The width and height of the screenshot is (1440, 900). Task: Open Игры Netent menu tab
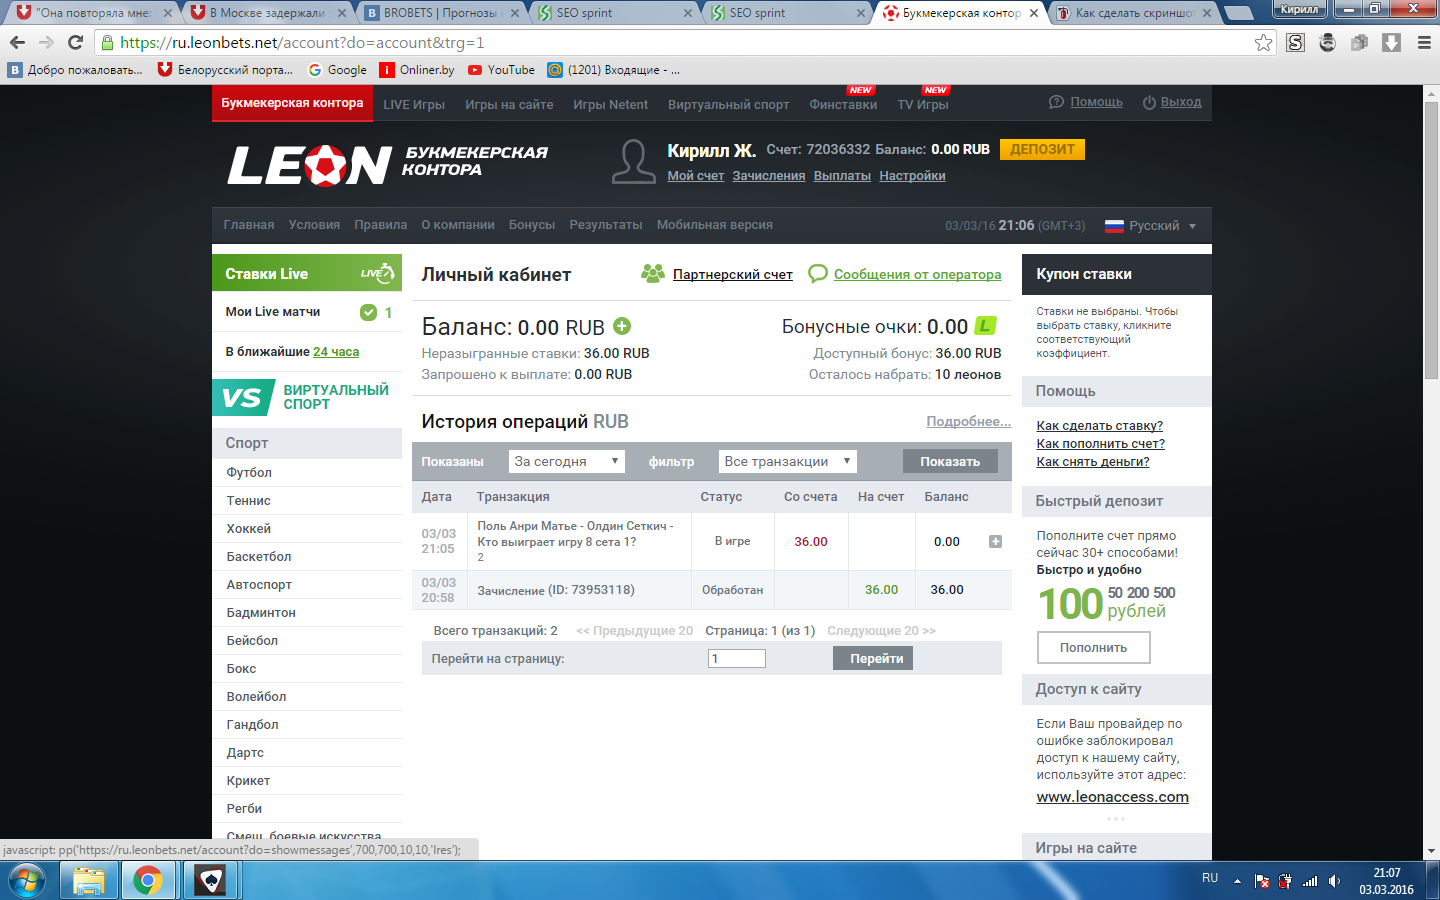pos(610,104)
